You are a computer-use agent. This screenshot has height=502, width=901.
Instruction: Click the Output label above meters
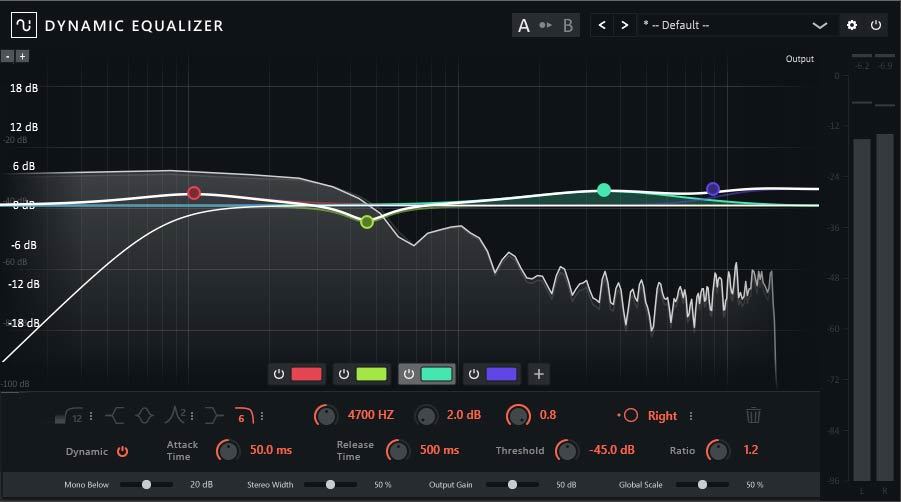pos(799,59)
